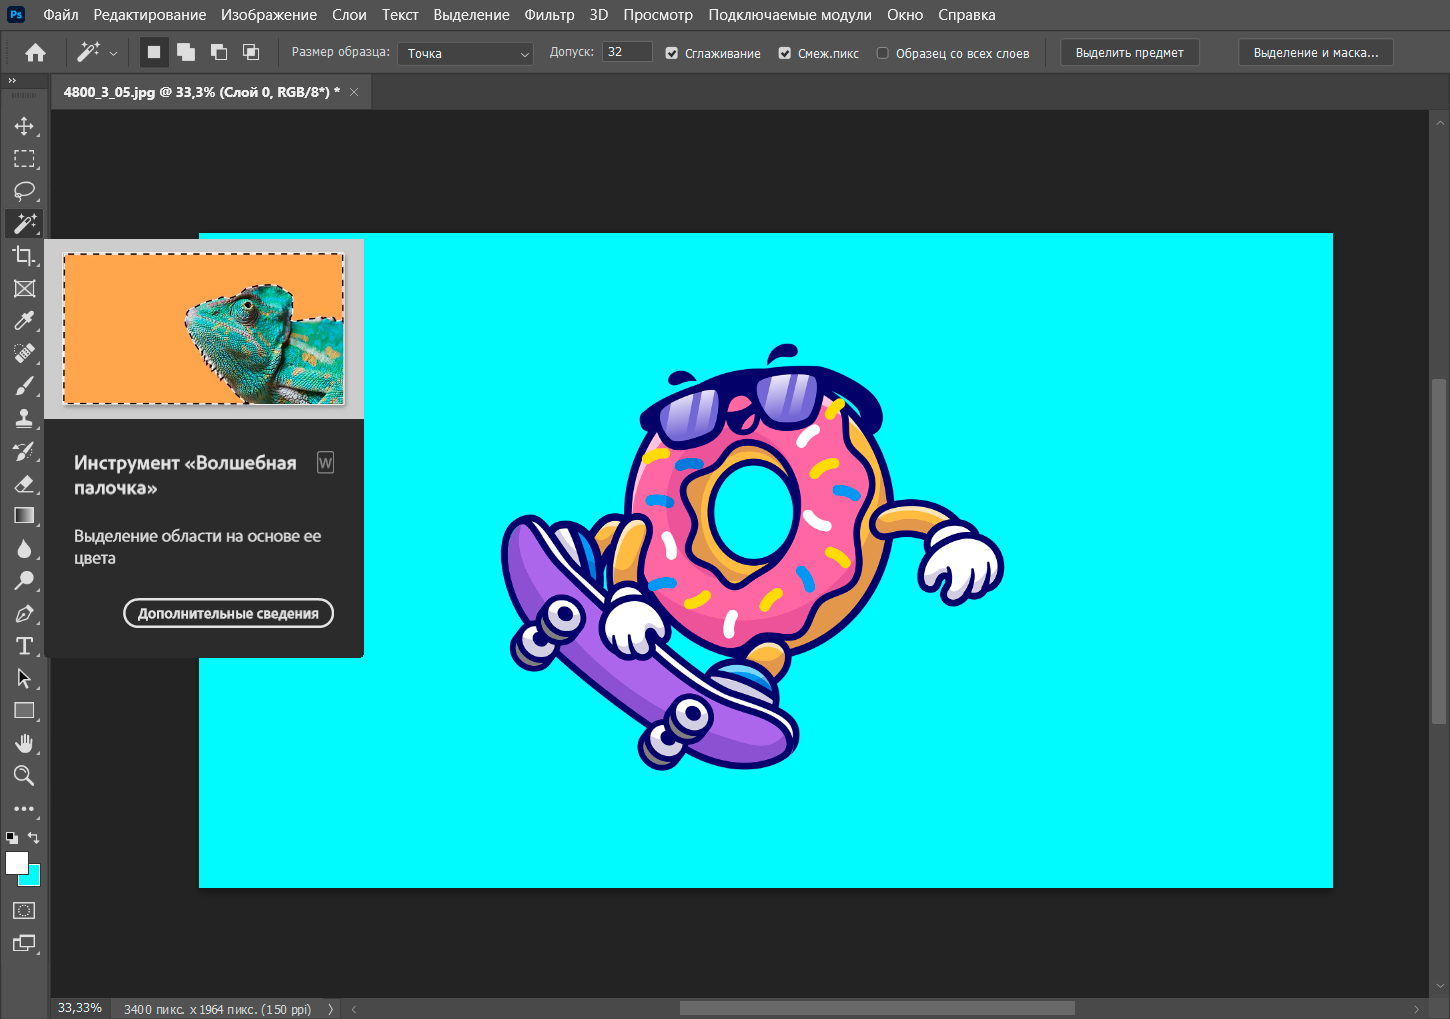Viewport: 1450px width, 1019px height.
Task: Select the Spot Healing Brush tool
Action: (24, 353)
